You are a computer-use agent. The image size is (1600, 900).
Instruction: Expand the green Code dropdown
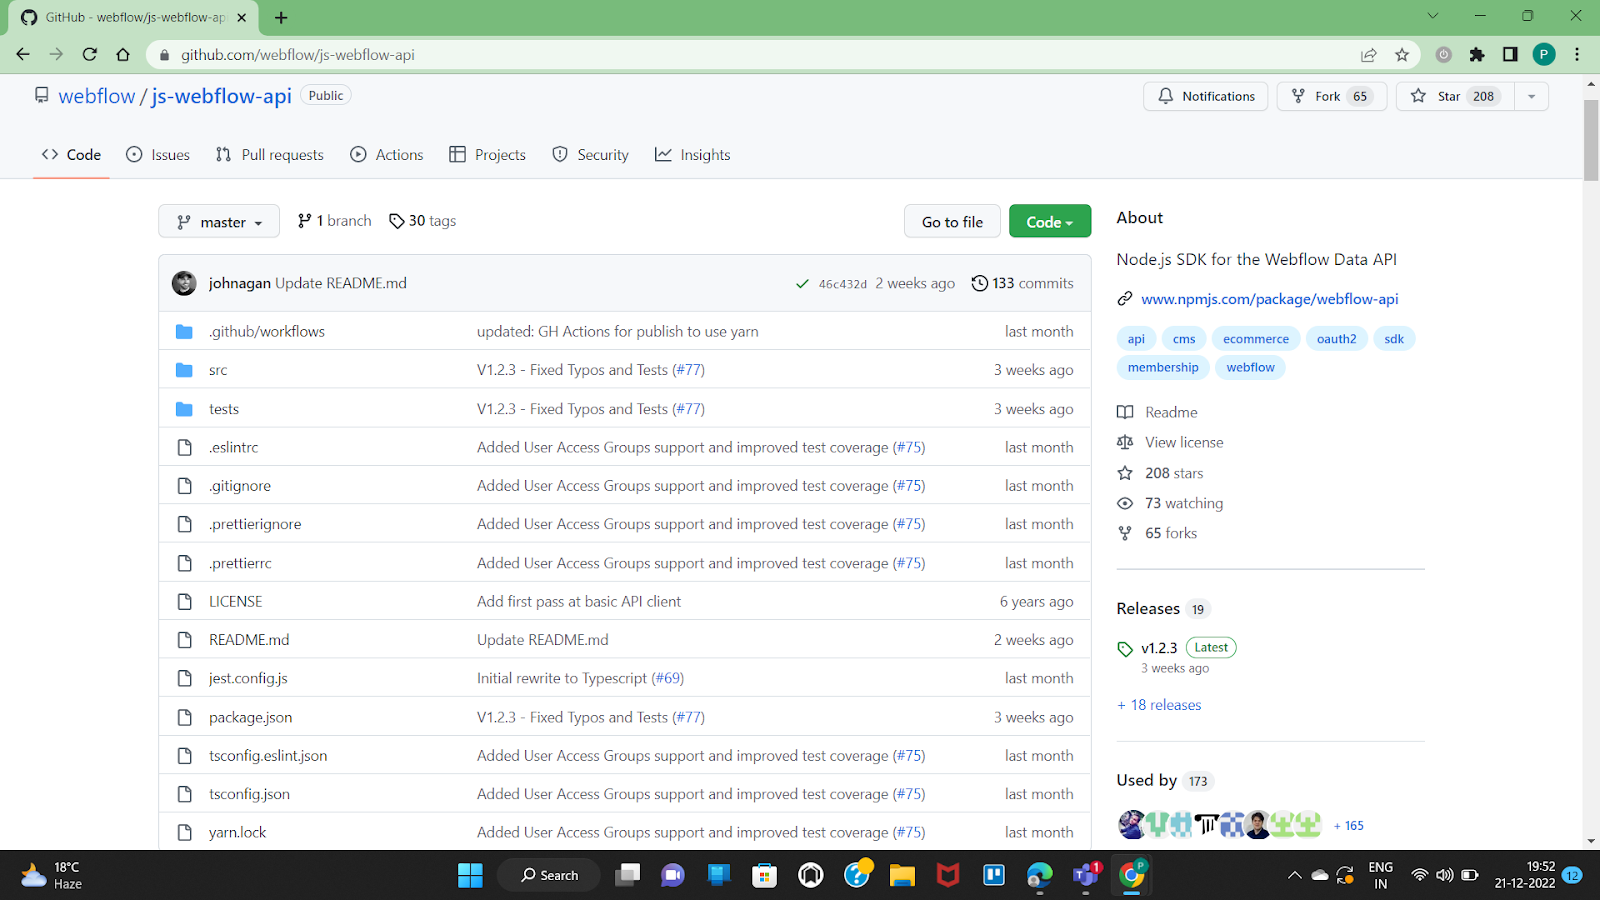[x=1049, y=222]
